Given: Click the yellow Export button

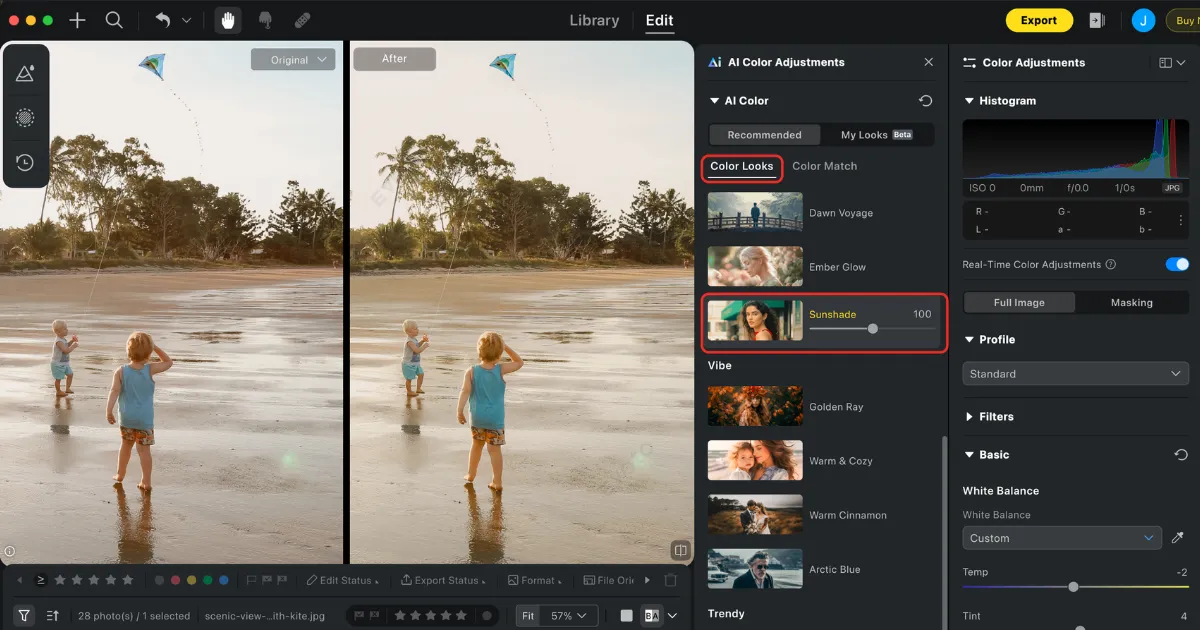Looking at the screenshot, I should tap(1039, 20).
